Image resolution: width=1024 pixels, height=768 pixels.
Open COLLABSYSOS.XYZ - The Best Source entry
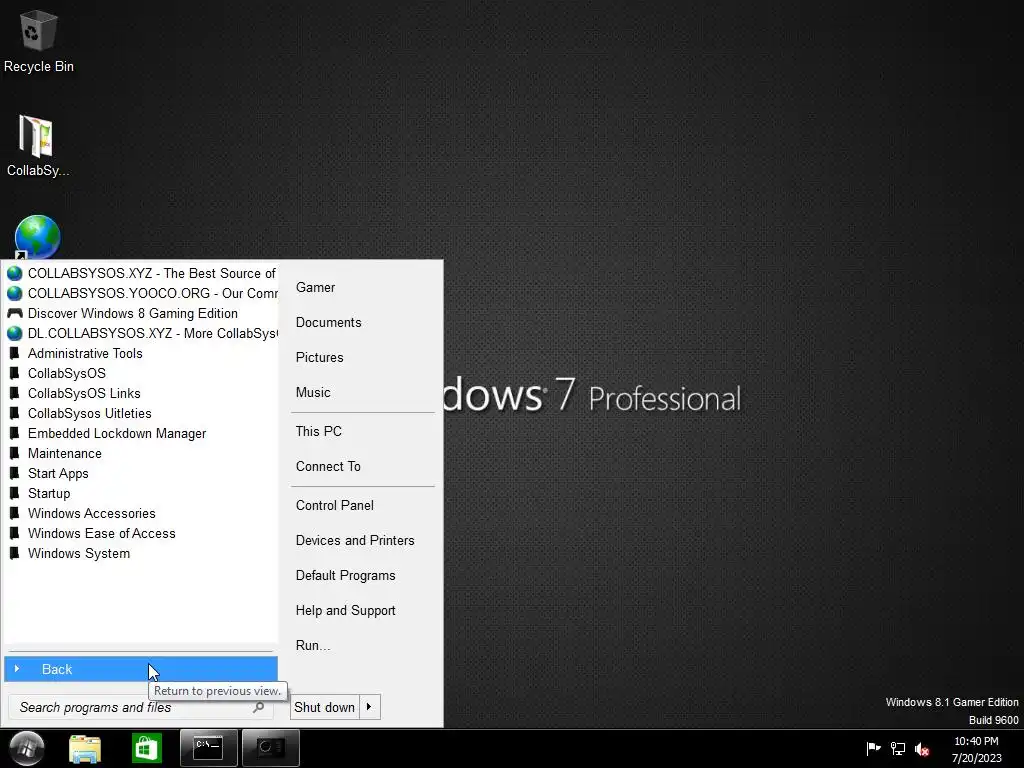click(x=141, y=273)
